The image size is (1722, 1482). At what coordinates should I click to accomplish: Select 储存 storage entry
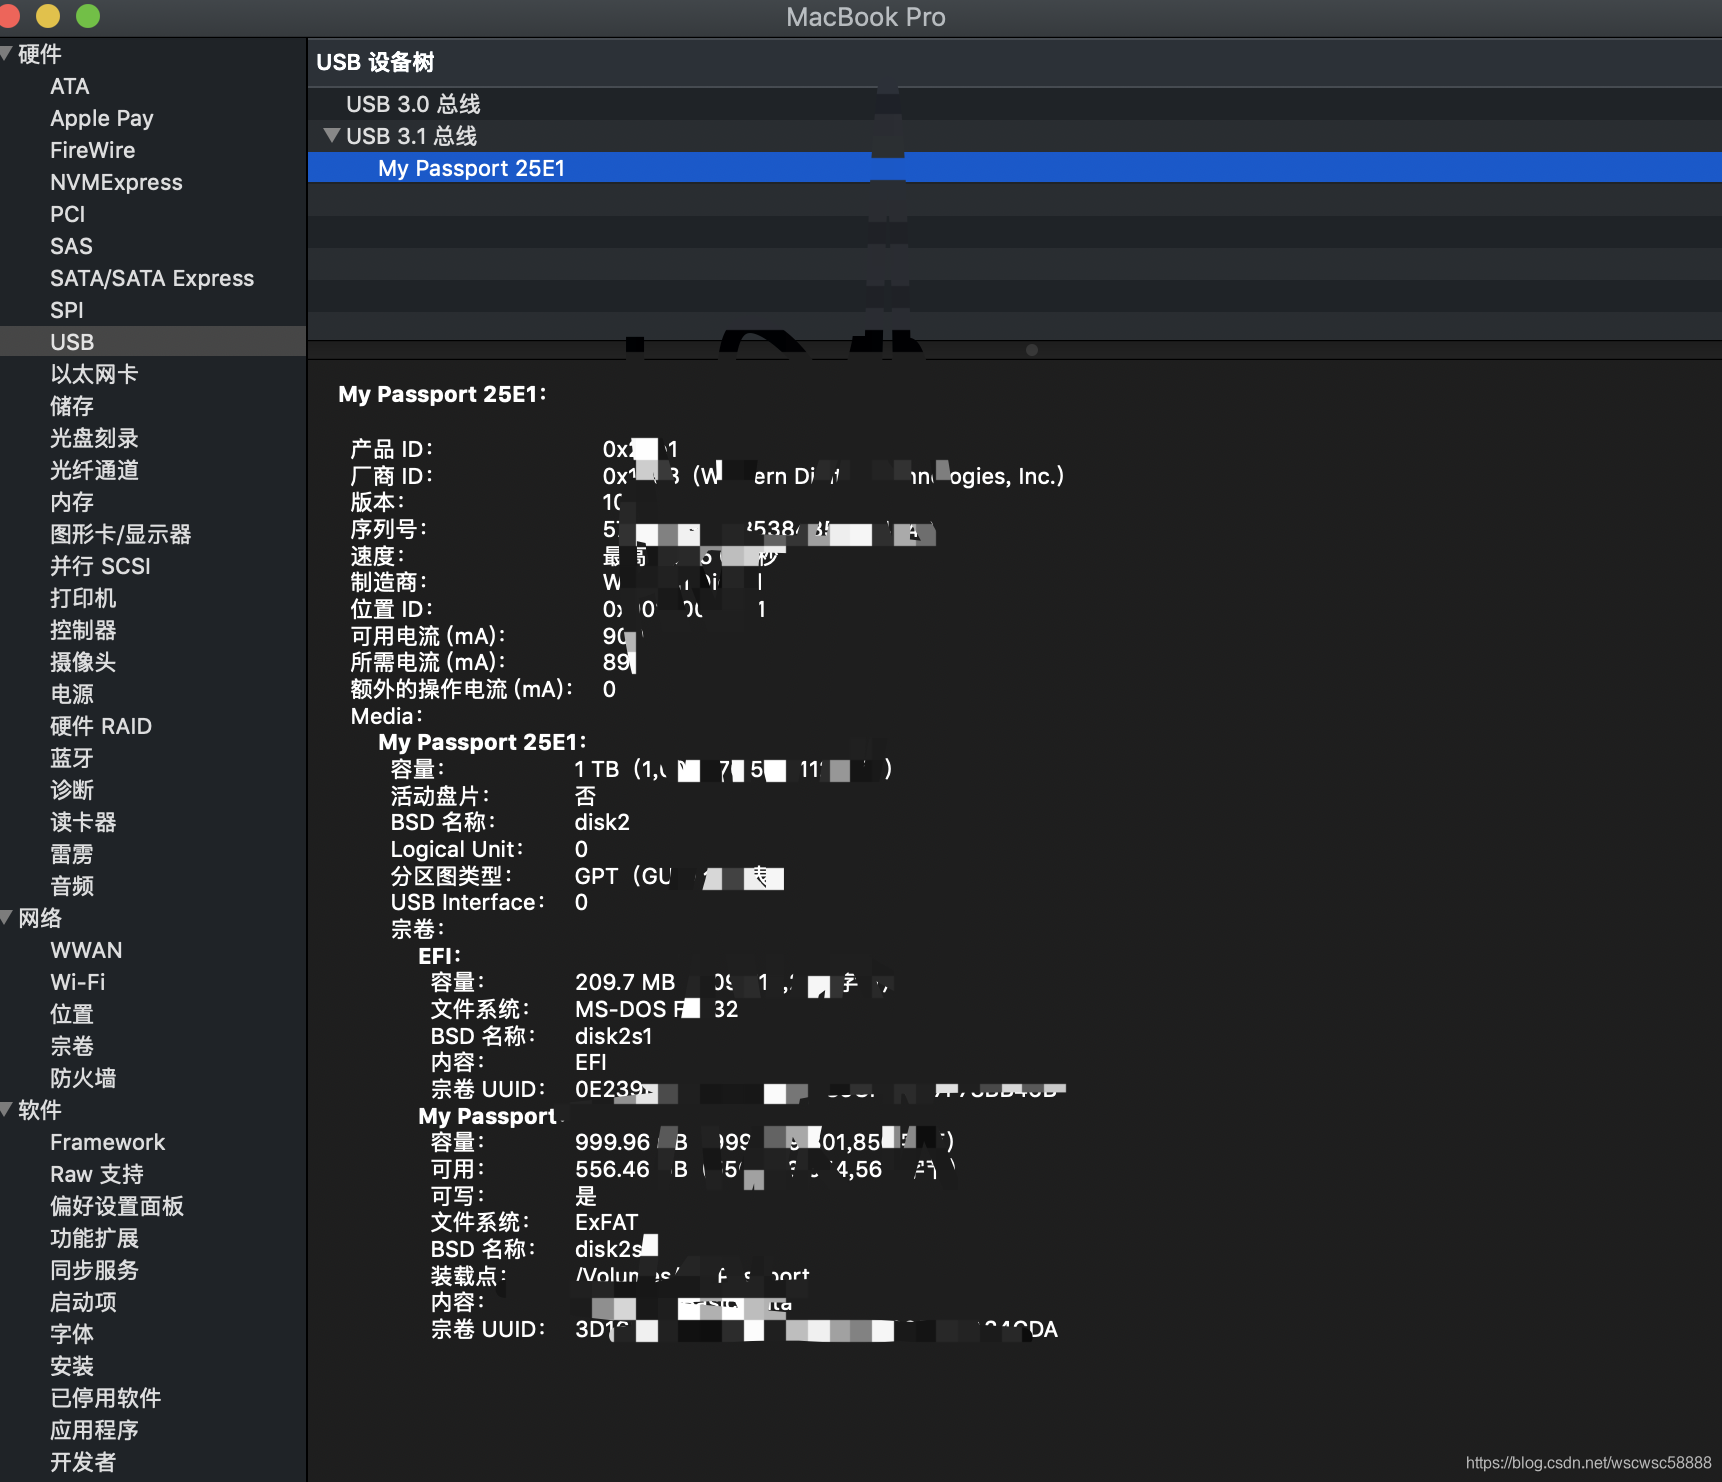[x=72, y=406]
